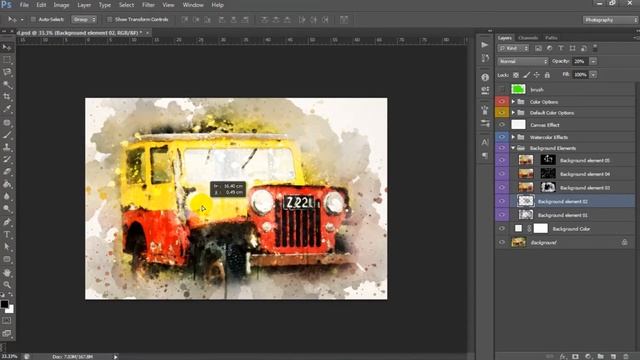Open the File menu
Viewport: 640px width, 360px height.
point(24,5)
